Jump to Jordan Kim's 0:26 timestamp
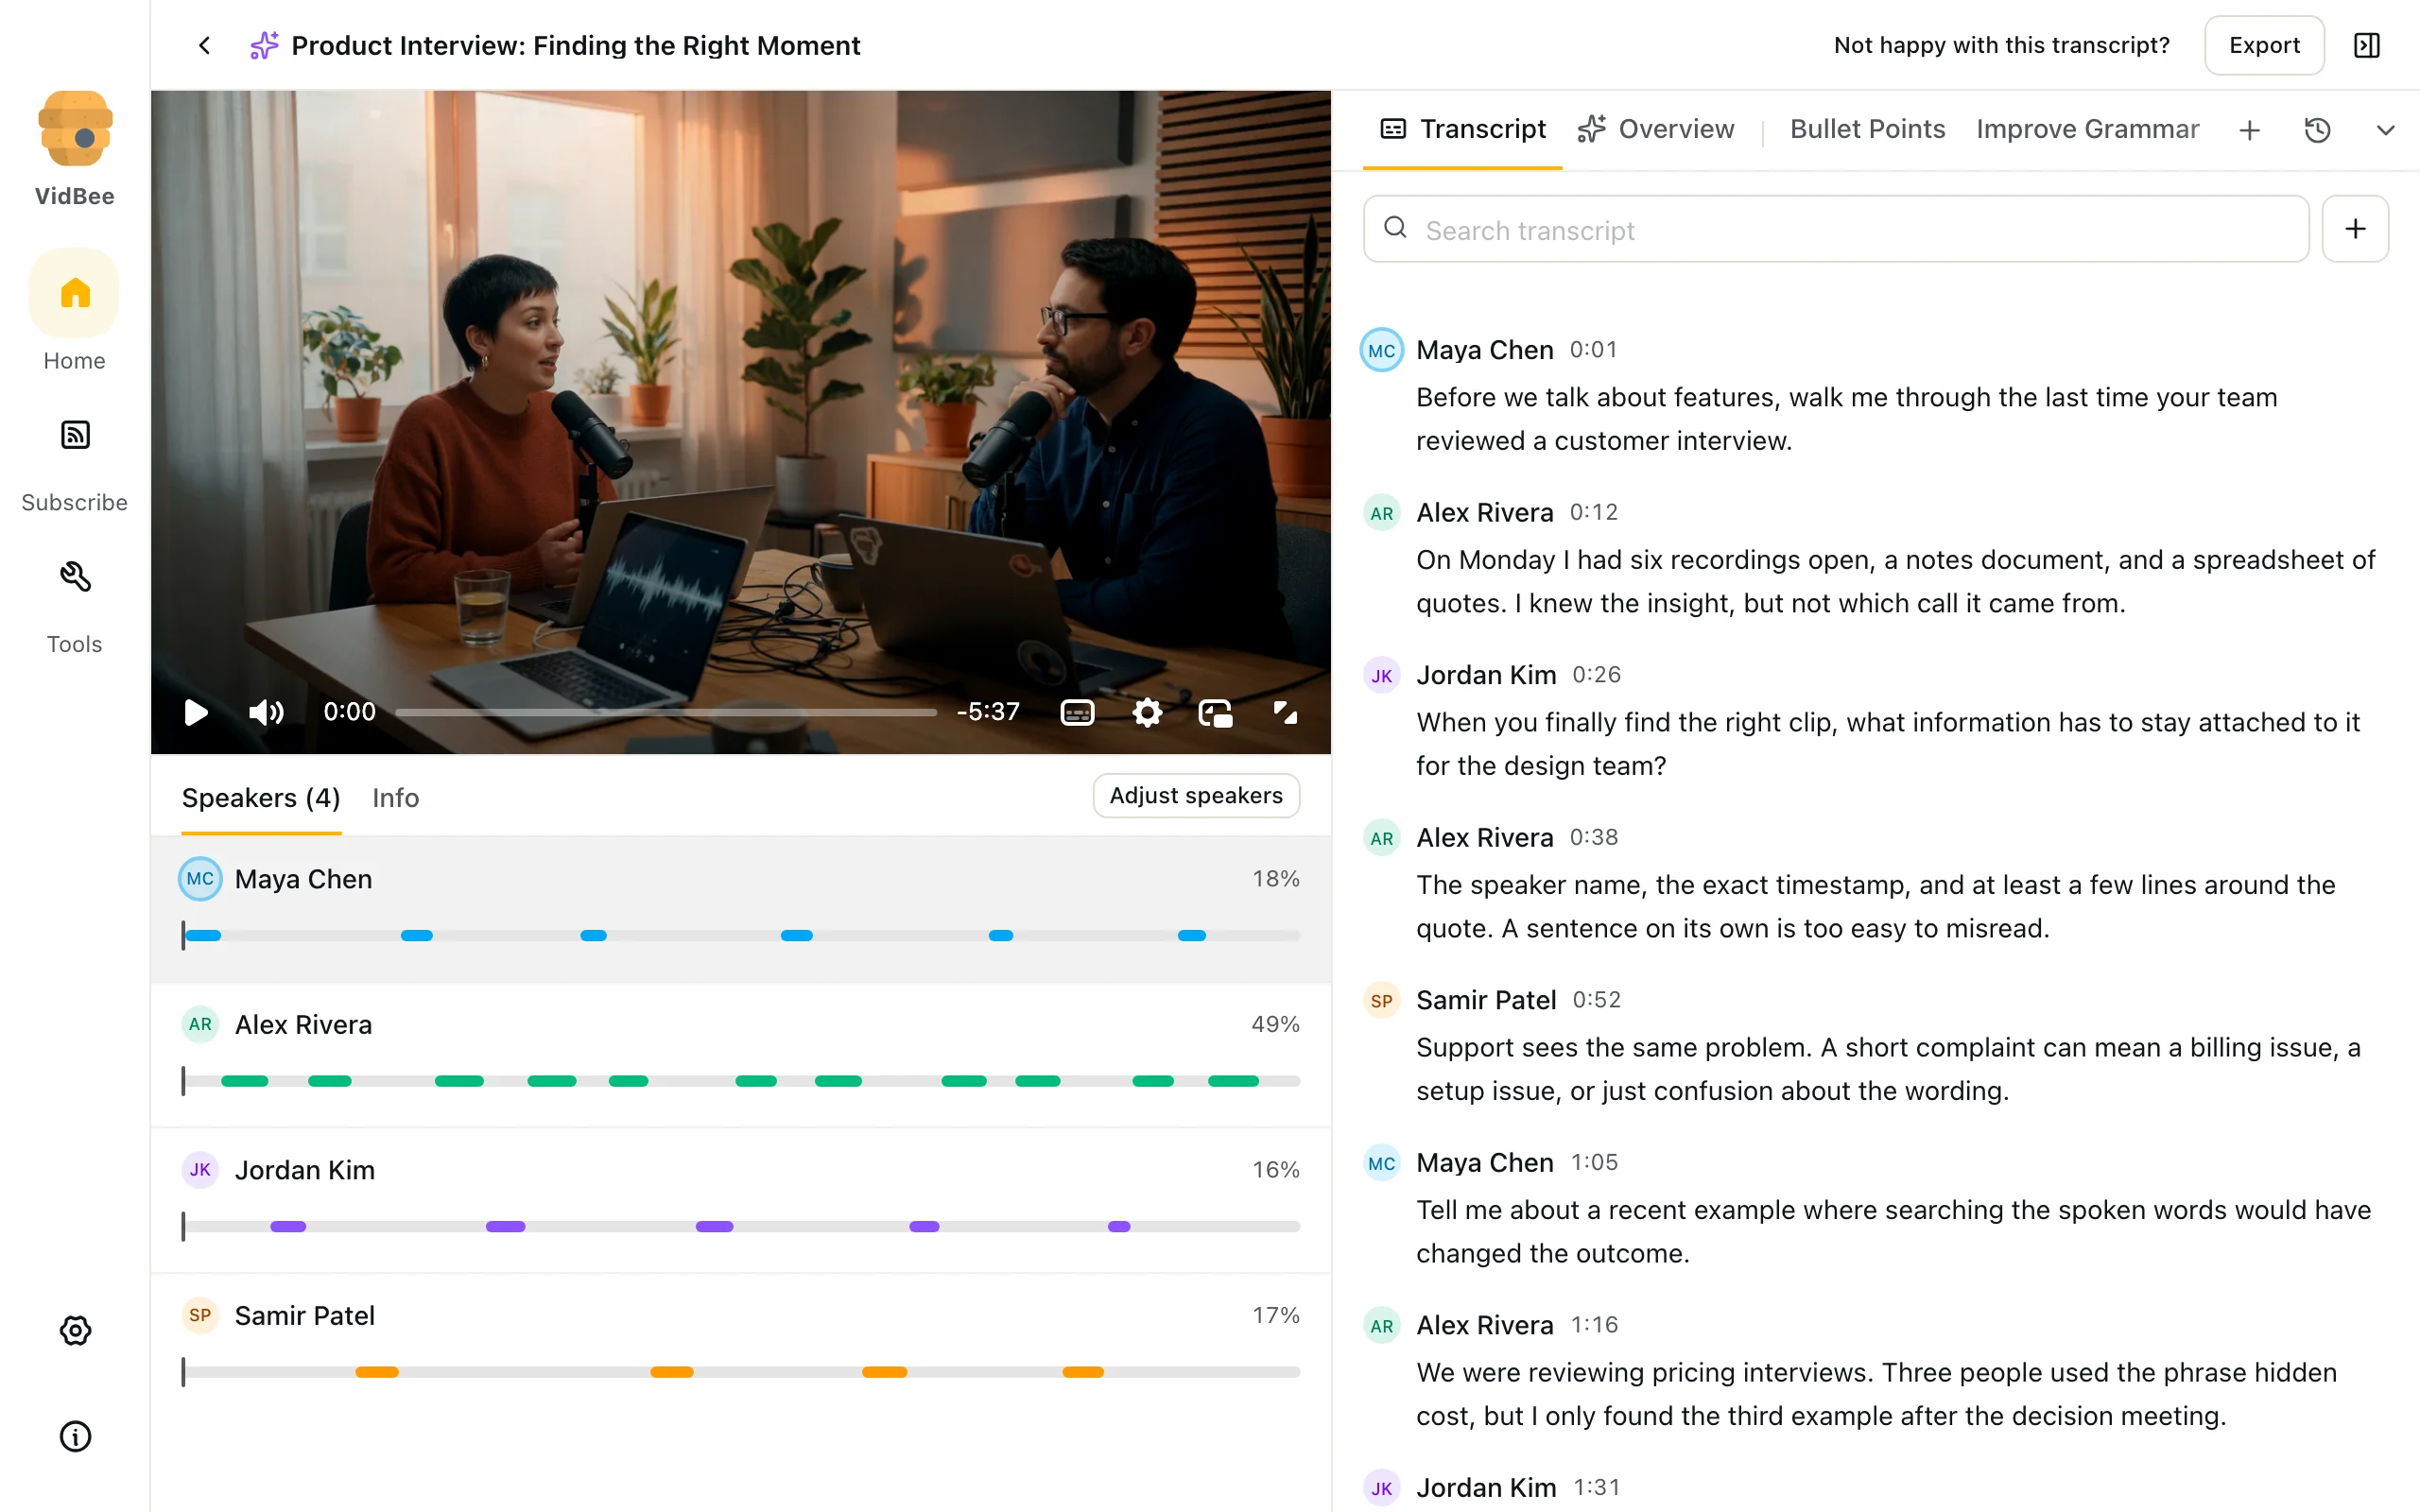2420x1512 pixels. click(1596, 674)
